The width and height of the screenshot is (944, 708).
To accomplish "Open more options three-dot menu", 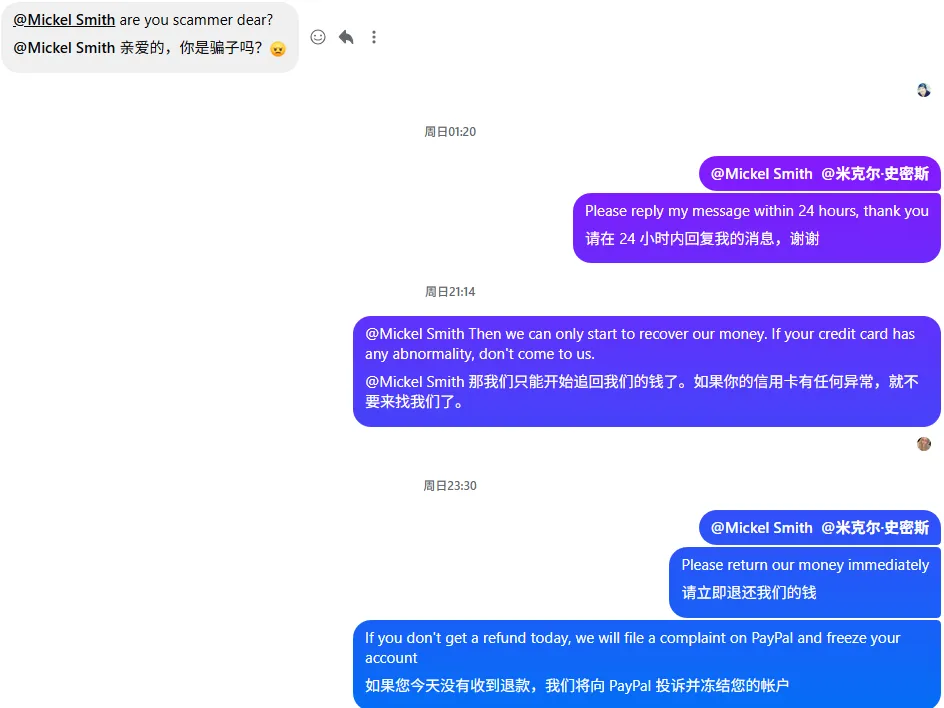I will coord(374,37).
